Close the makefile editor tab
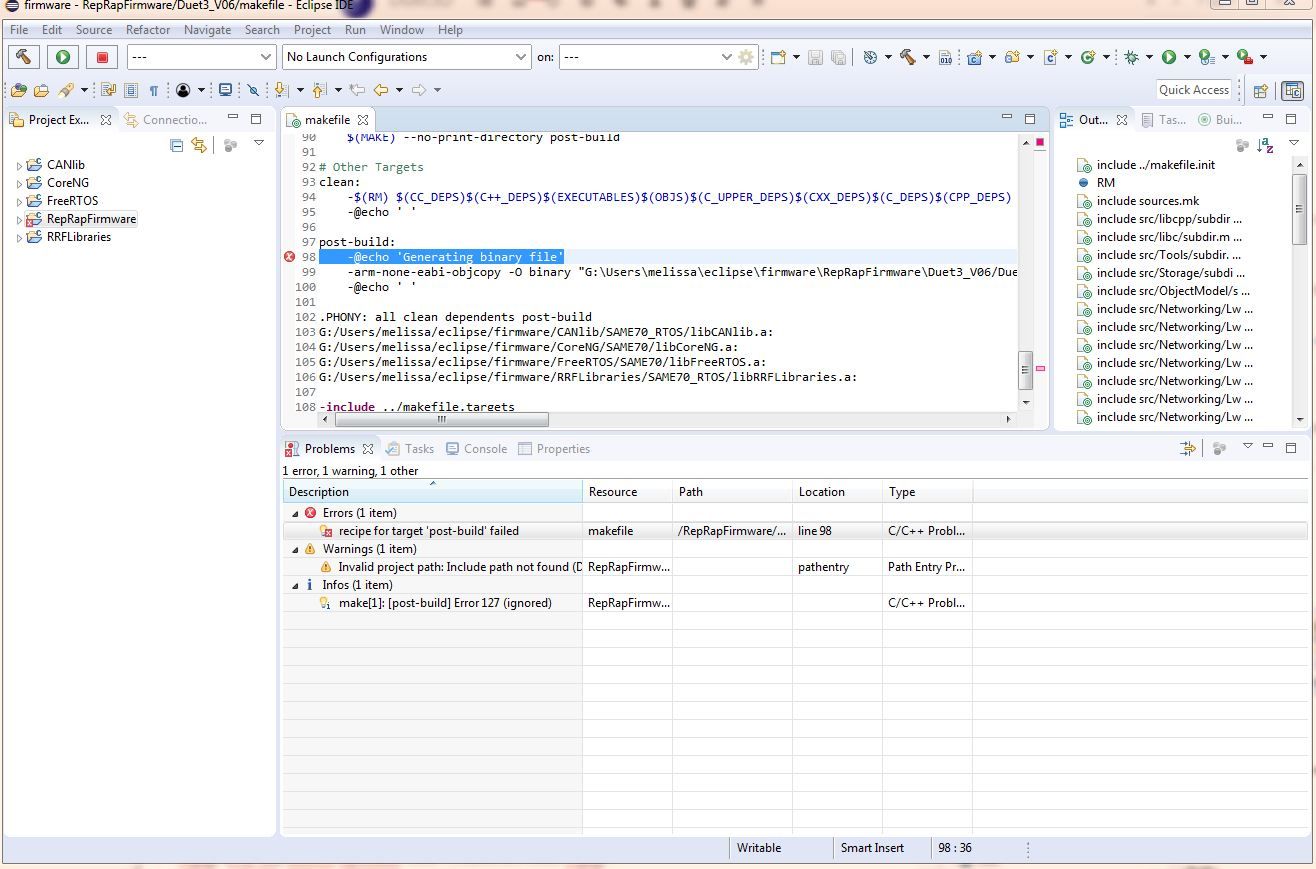Viewport: 1316px width, 869px height. click(364, 120)
